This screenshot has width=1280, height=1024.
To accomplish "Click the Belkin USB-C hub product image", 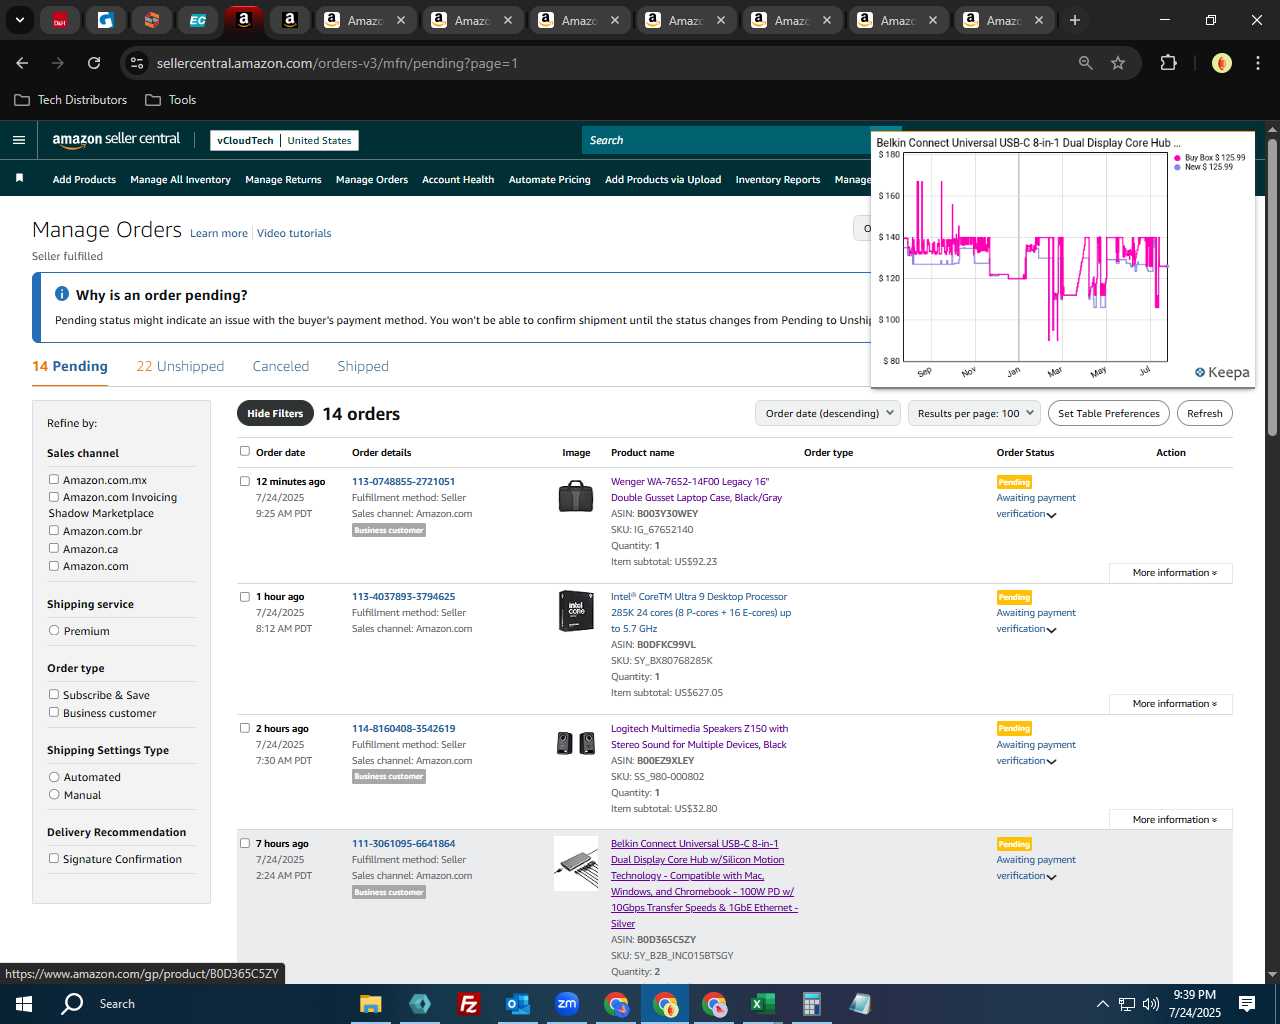I will coord(576,863).
